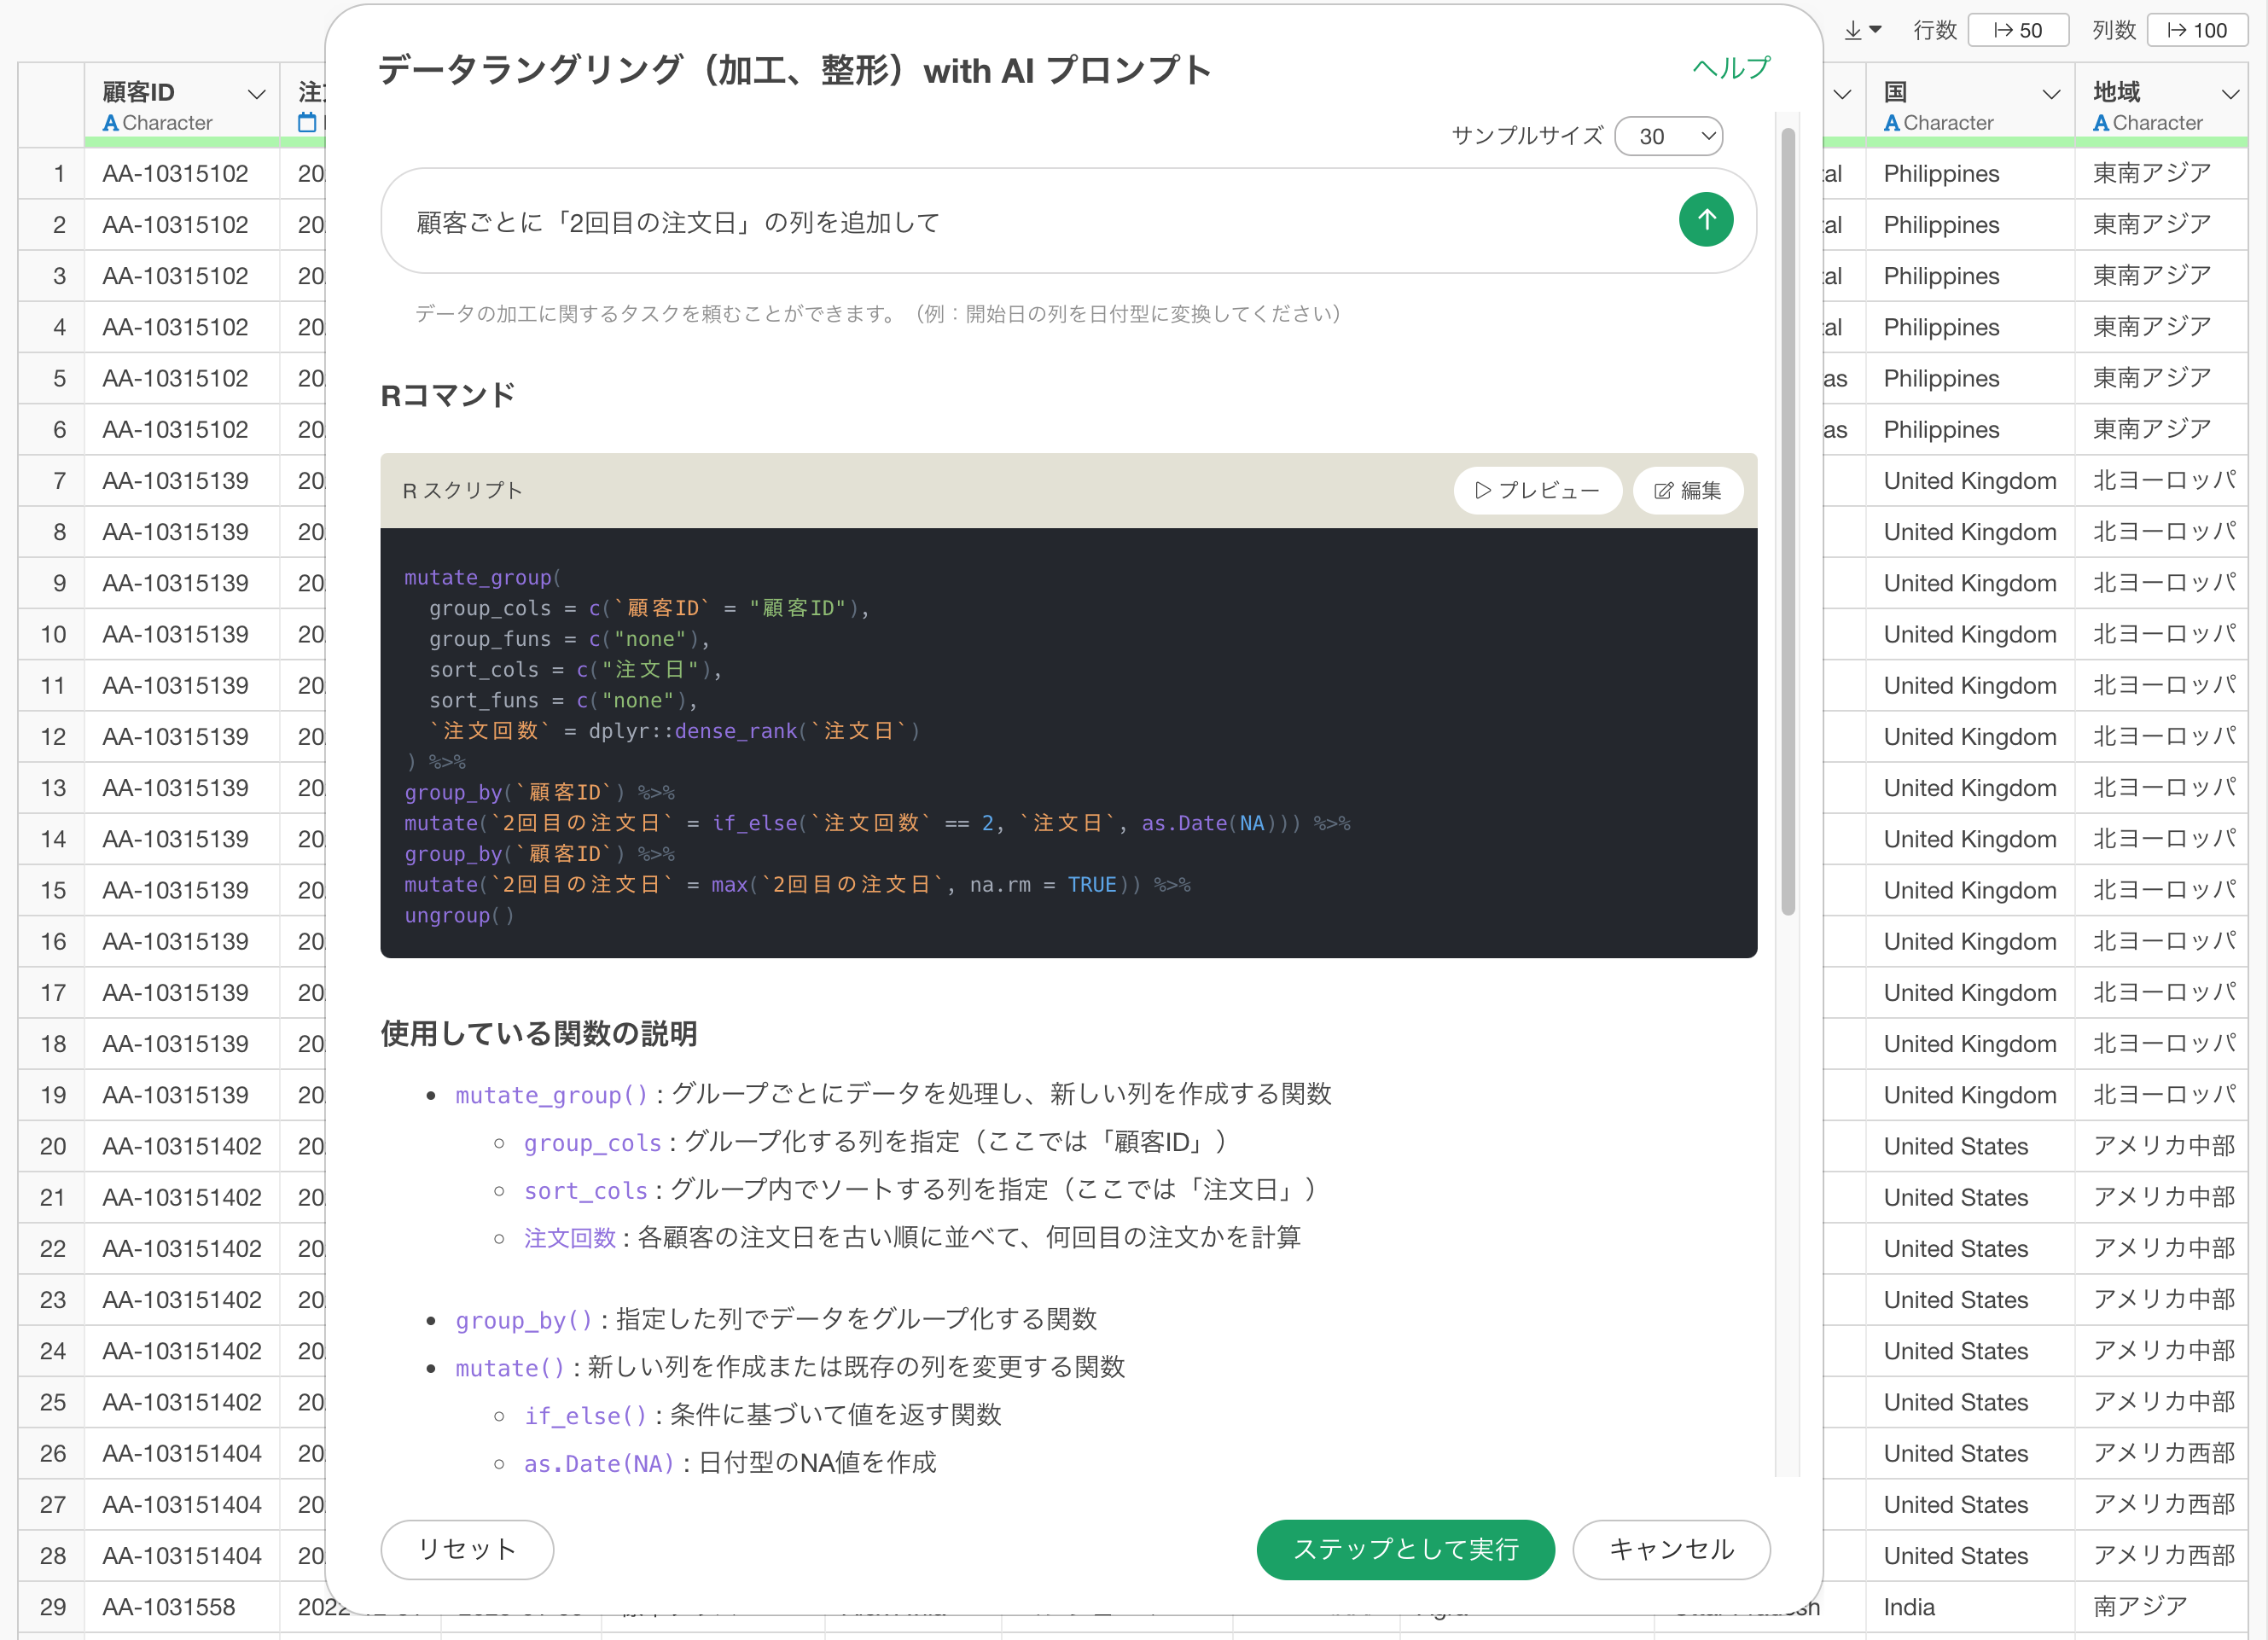2268x1640 pixels.
Task: Expand the column chevron left of 国
Action: tap(1842, 94)
